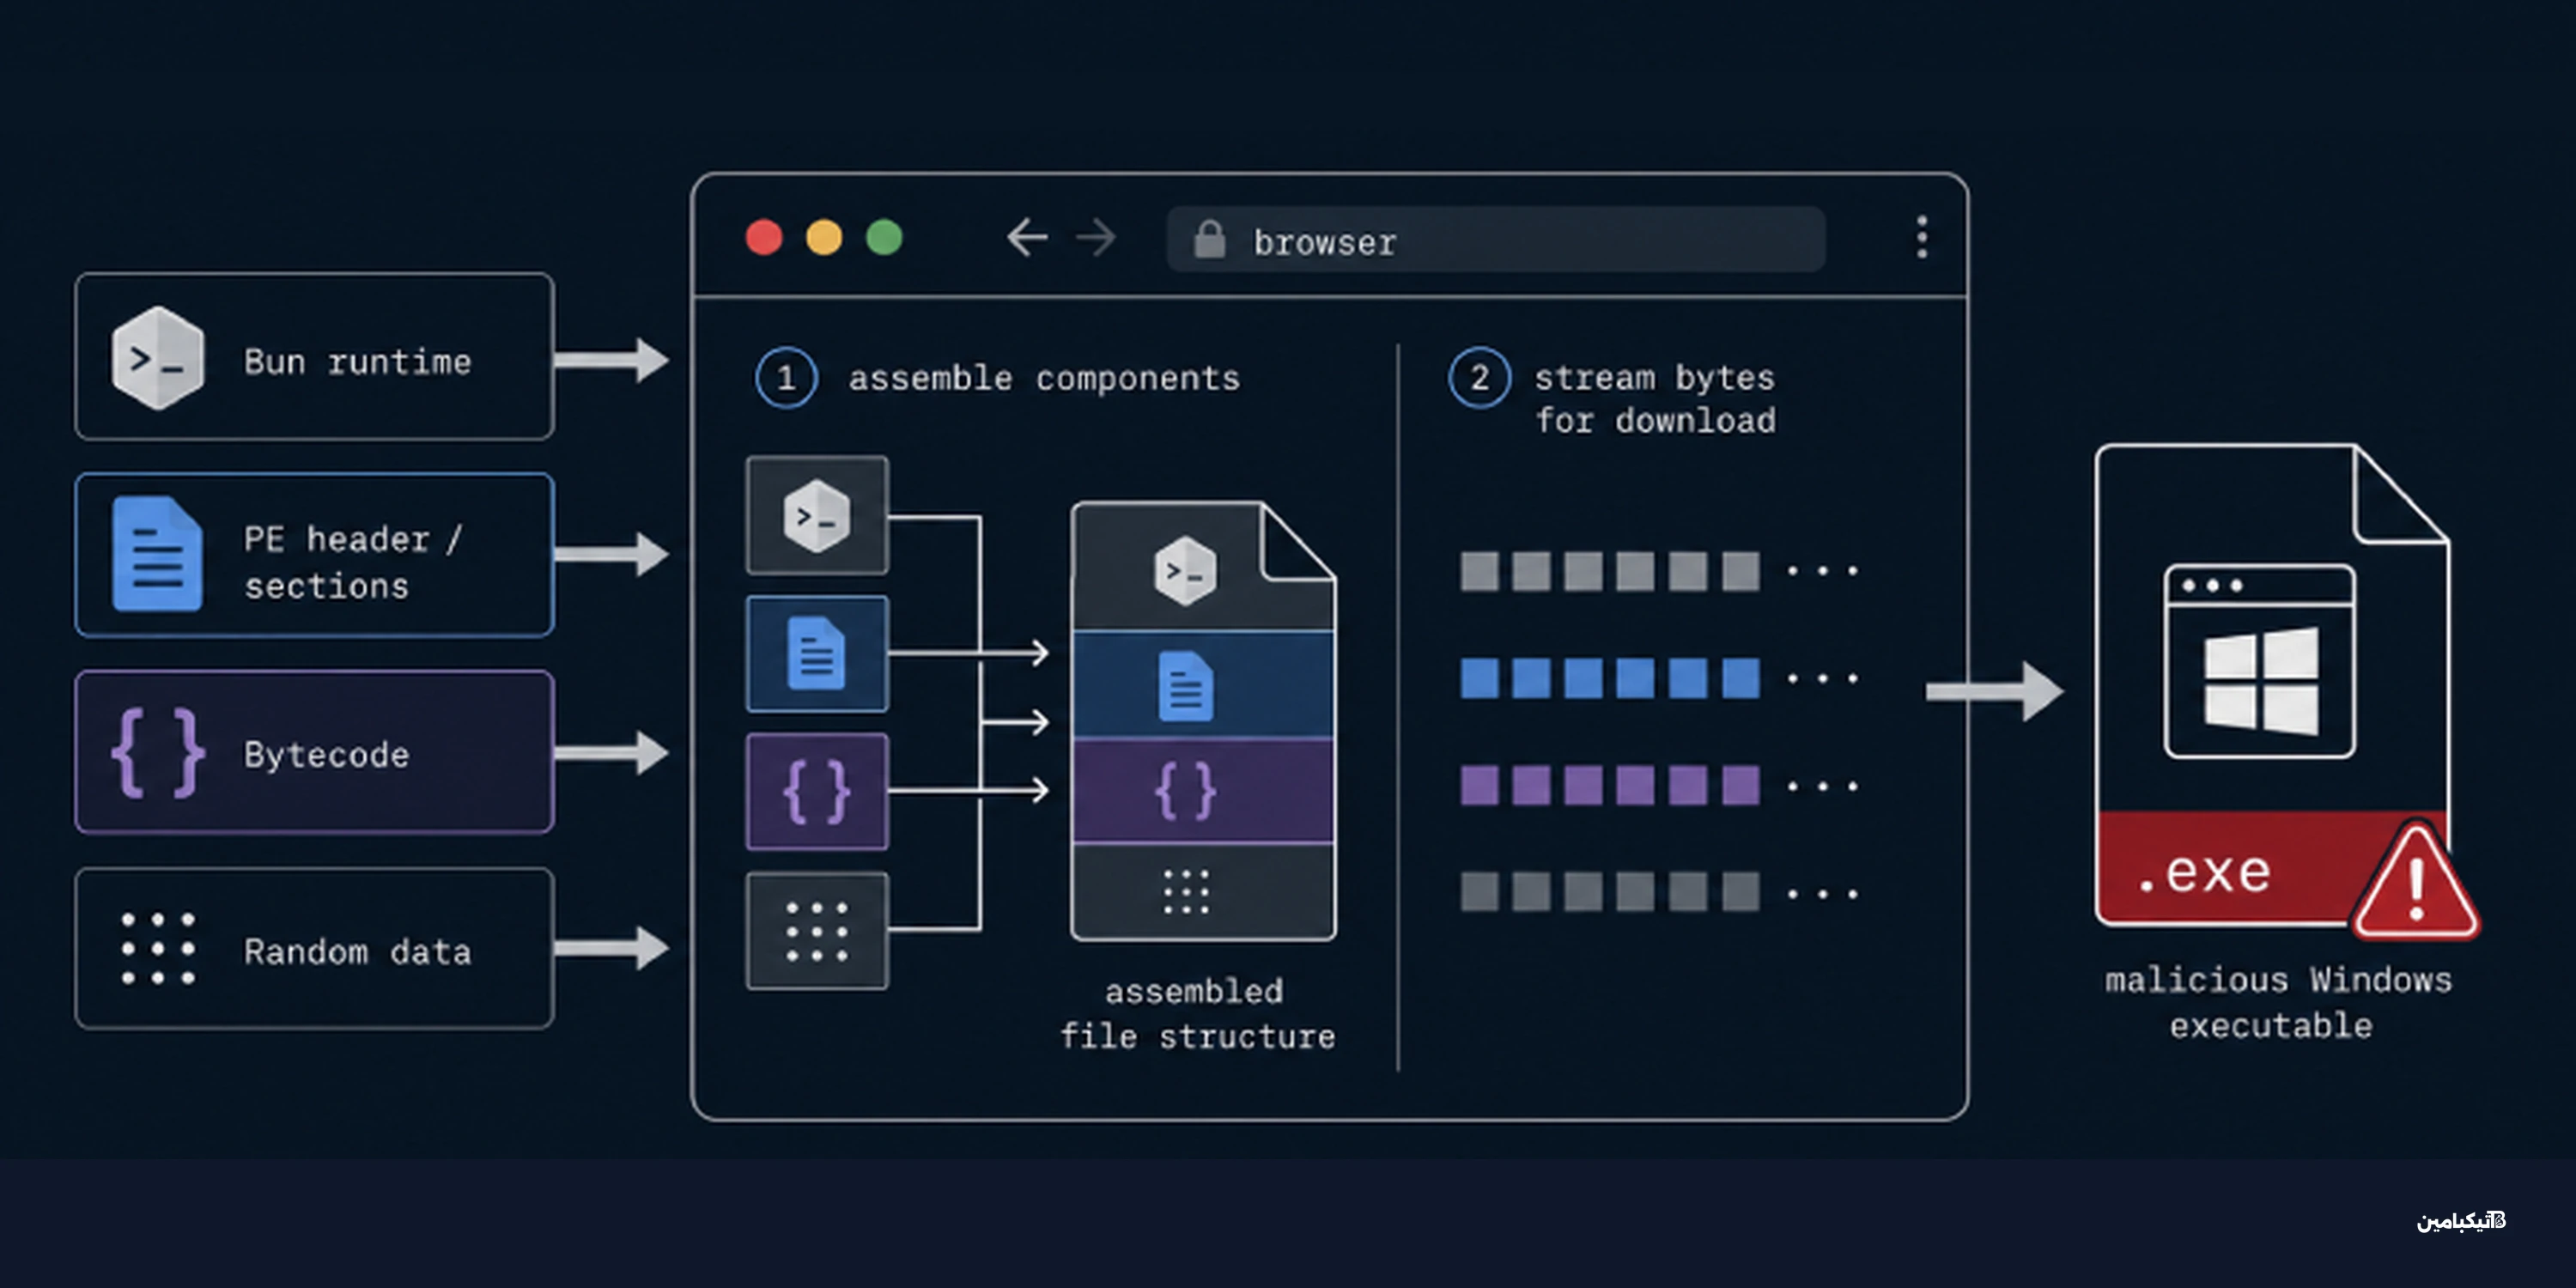Open the browser three-dot menu
This screenshot has height=1288, width=2576.
coord(1921,238)
